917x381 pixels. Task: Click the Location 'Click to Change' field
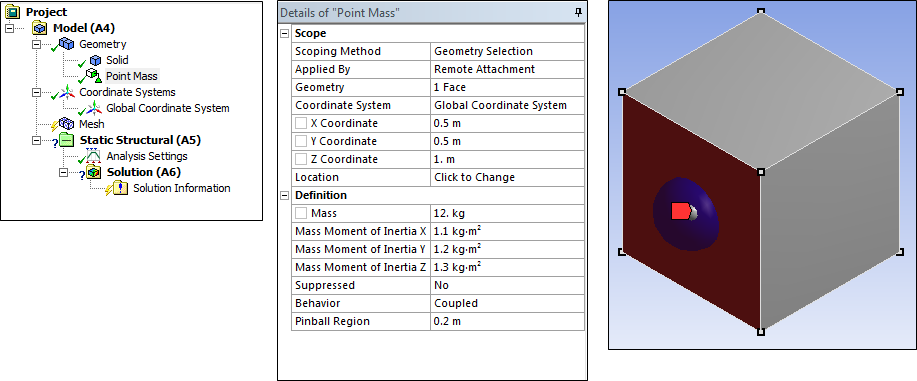507,177
